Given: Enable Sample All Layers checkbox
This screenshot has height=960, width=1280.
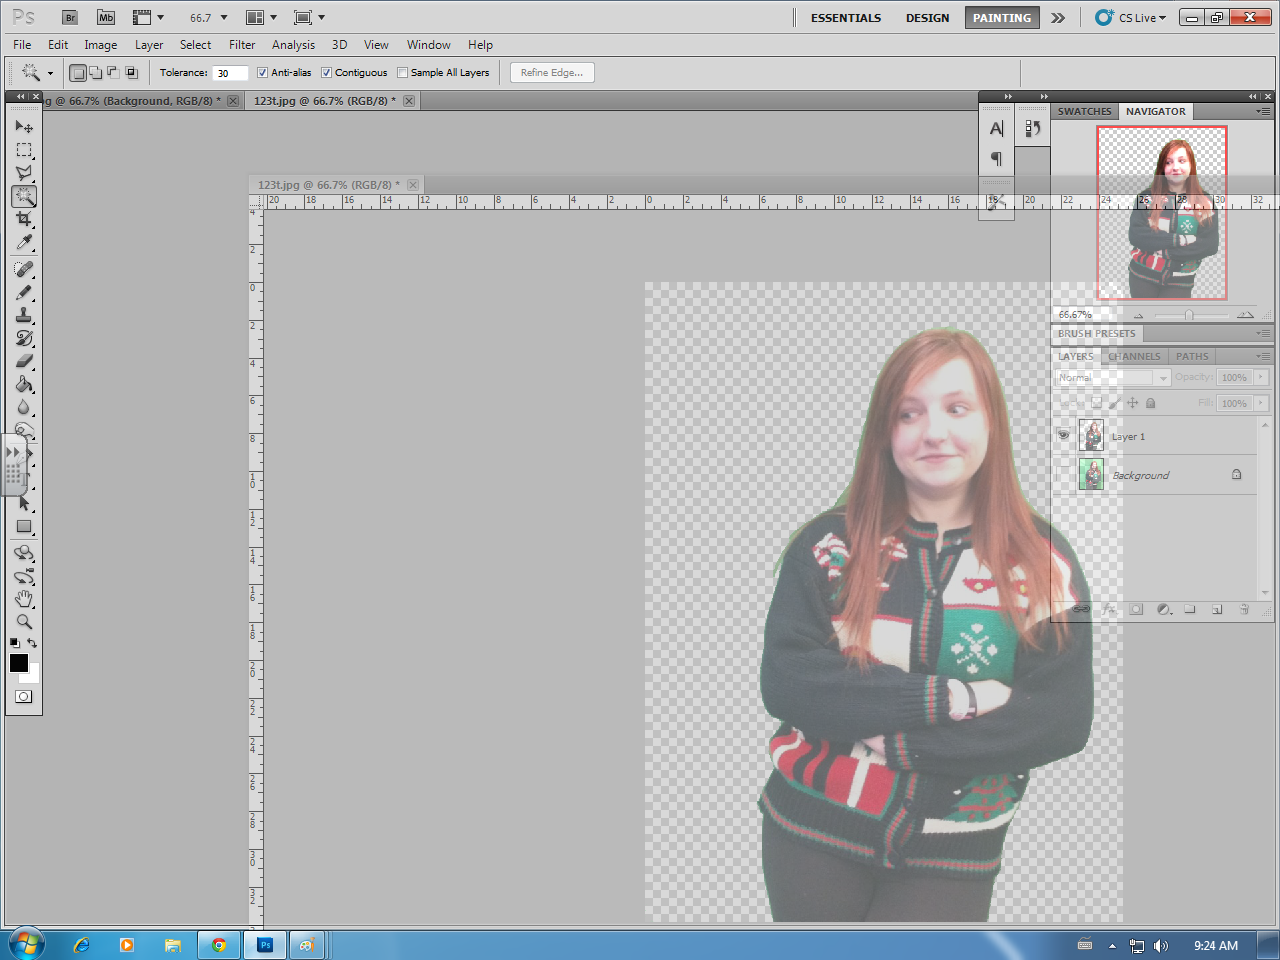Looking at the screenshot, I should 402,72.
